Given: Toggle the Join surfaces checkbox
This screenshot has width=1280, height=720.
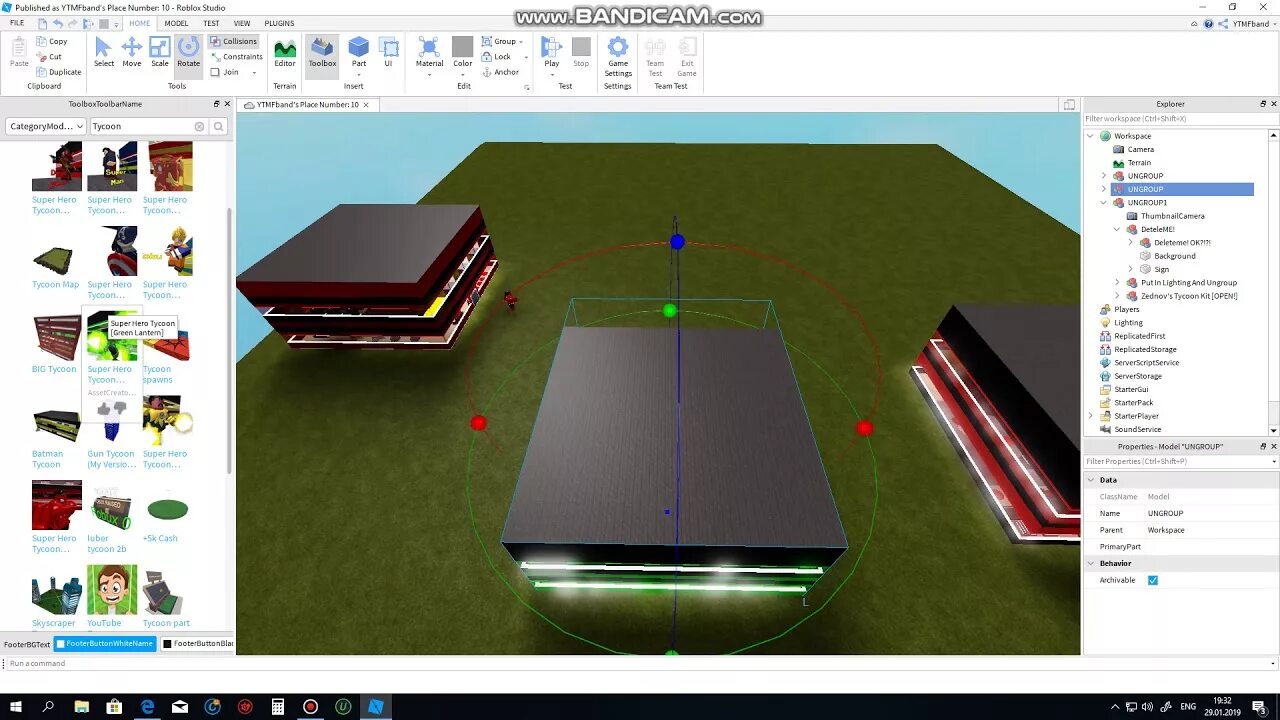Looking at the screenshot, I should click(215, 72).
